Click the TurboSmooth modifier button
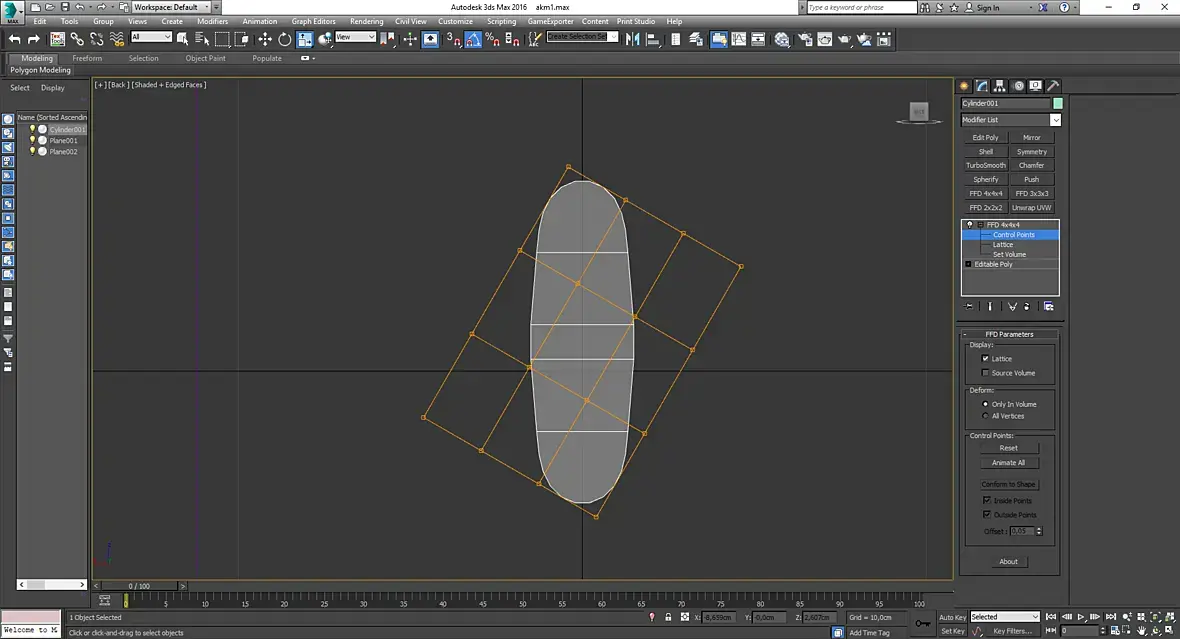This screenshot has width=1180, height=639. [x=985, y=166]
